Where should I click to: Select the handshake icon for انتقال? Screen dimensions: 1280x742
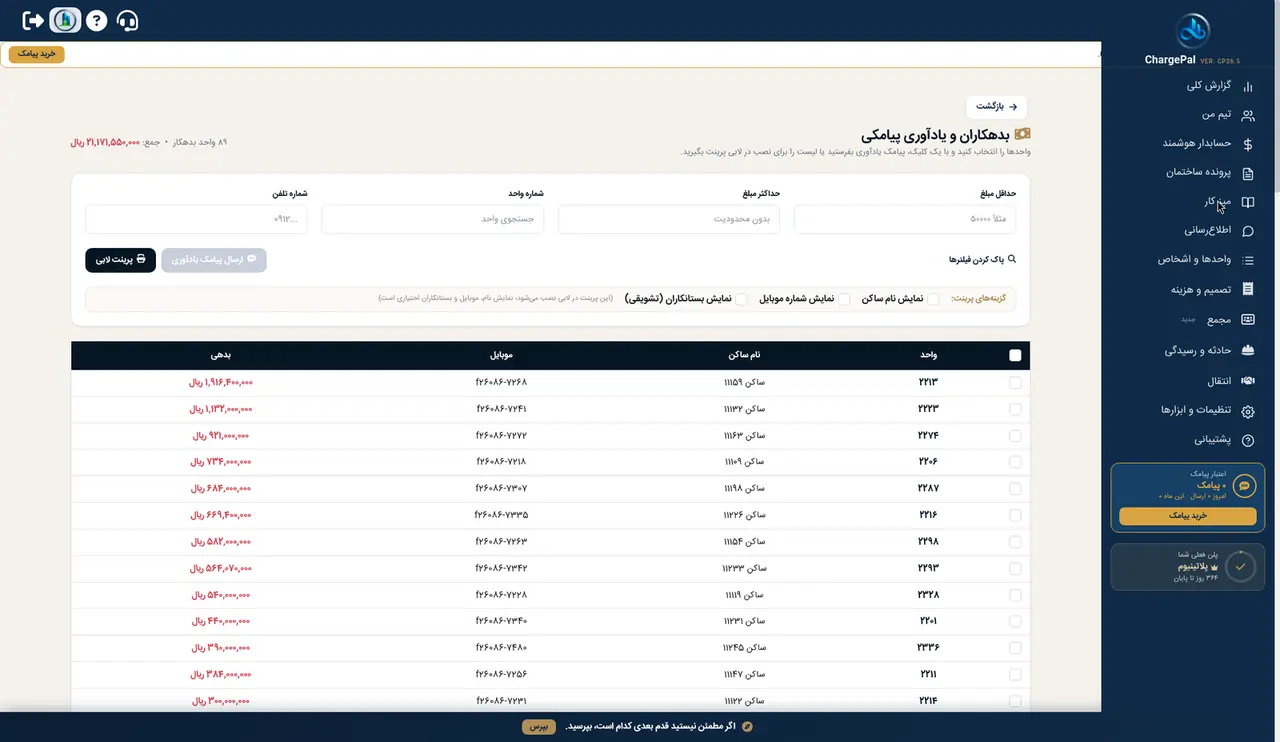coord(1247,381)
